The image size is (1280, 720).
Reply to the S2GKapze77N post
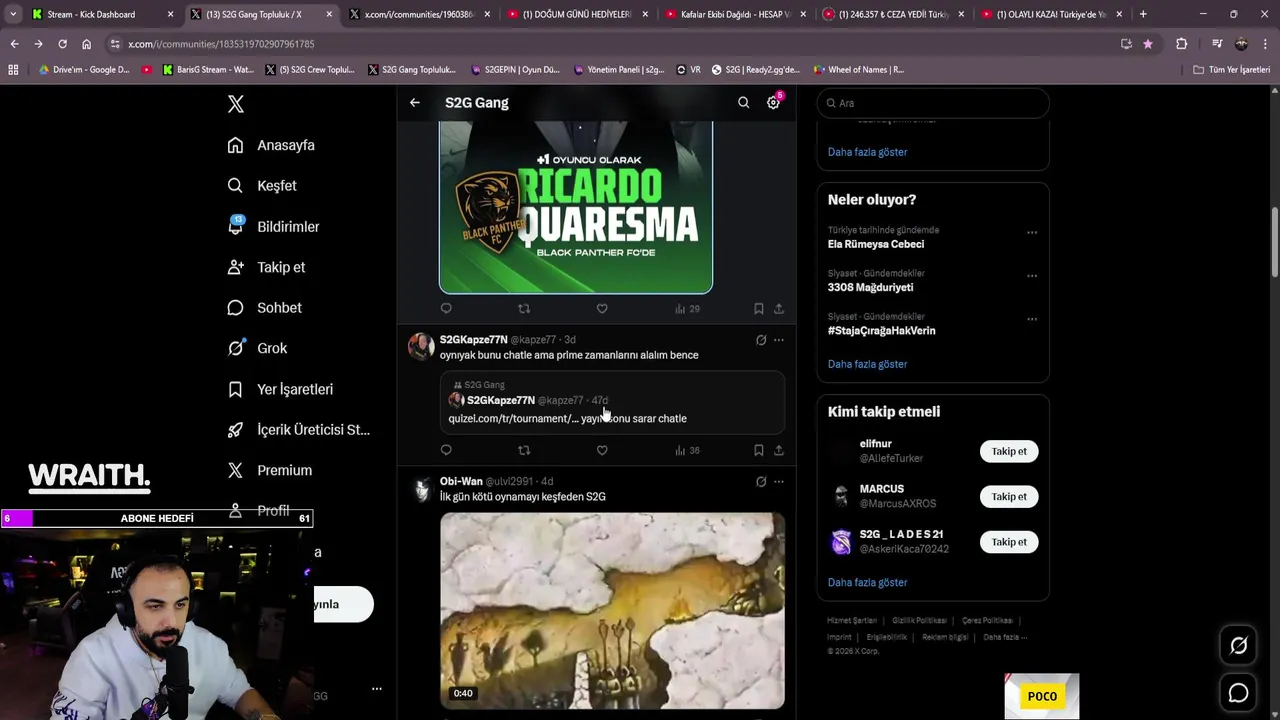(446, 450)
